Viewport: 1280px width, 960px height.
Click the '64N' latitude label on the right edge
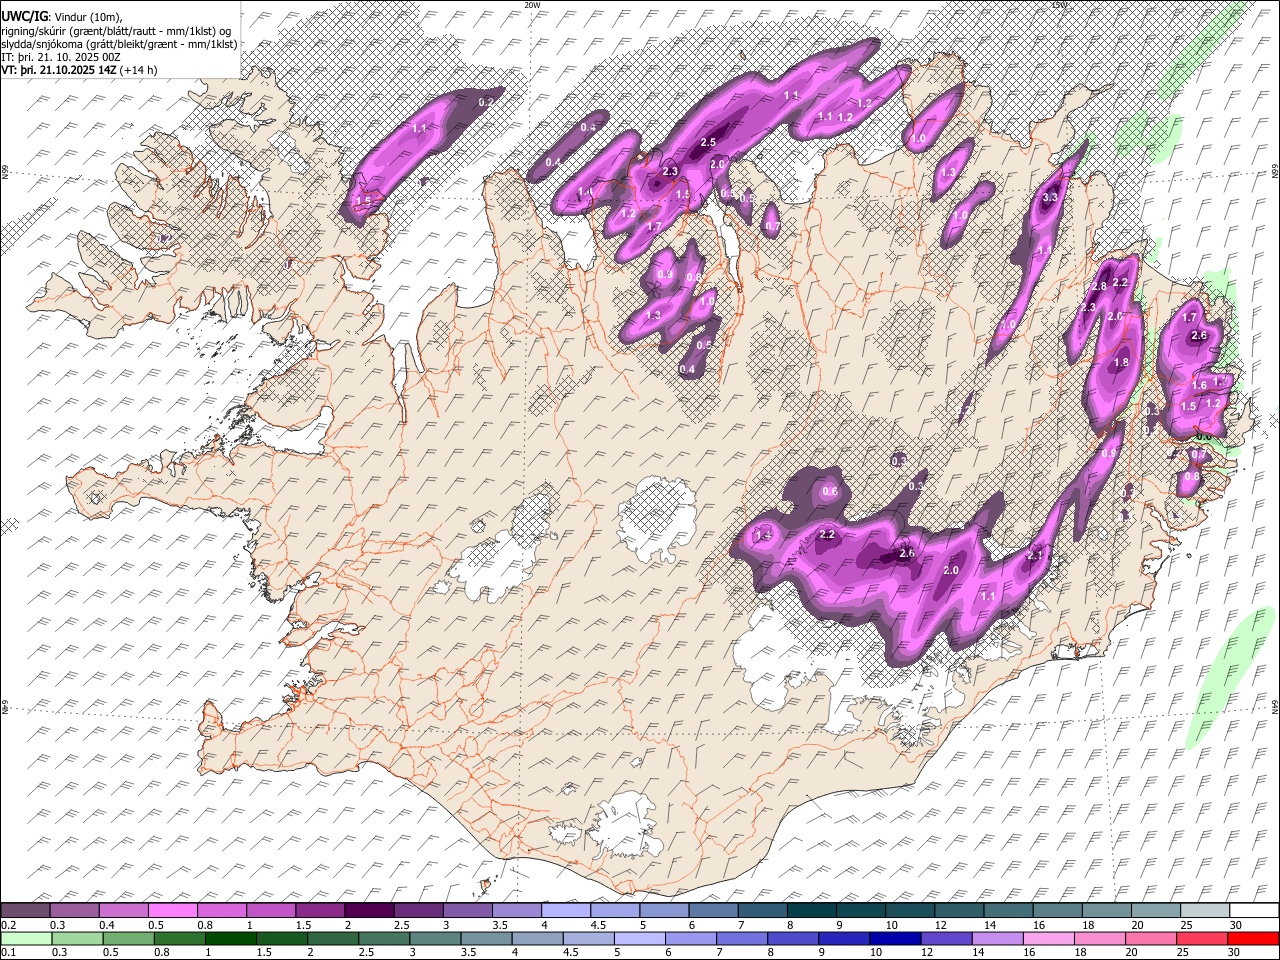click(x=1275, y=706)
